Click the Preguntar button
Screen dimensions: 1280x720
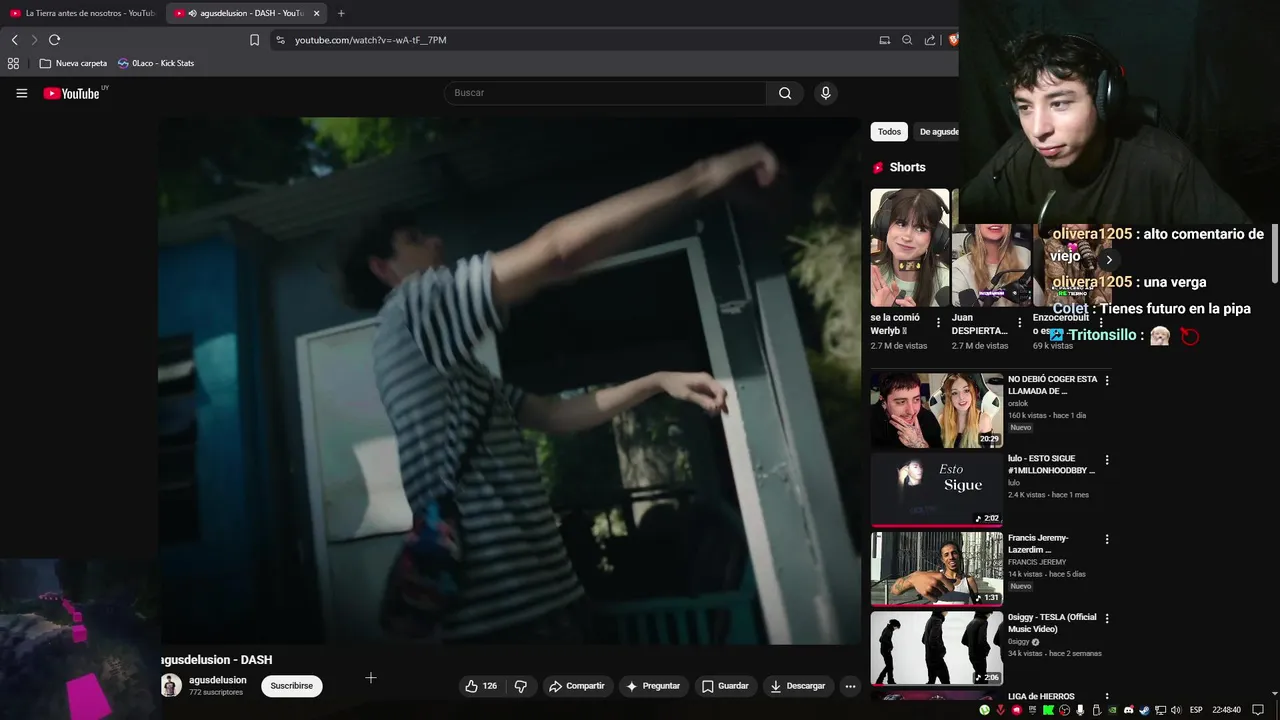653,686
